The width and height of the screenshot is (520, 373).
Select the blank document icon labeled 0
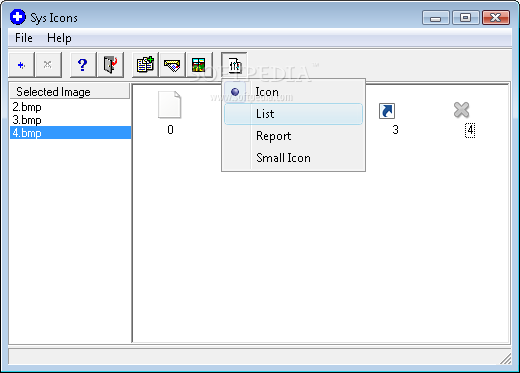point(170,105)
